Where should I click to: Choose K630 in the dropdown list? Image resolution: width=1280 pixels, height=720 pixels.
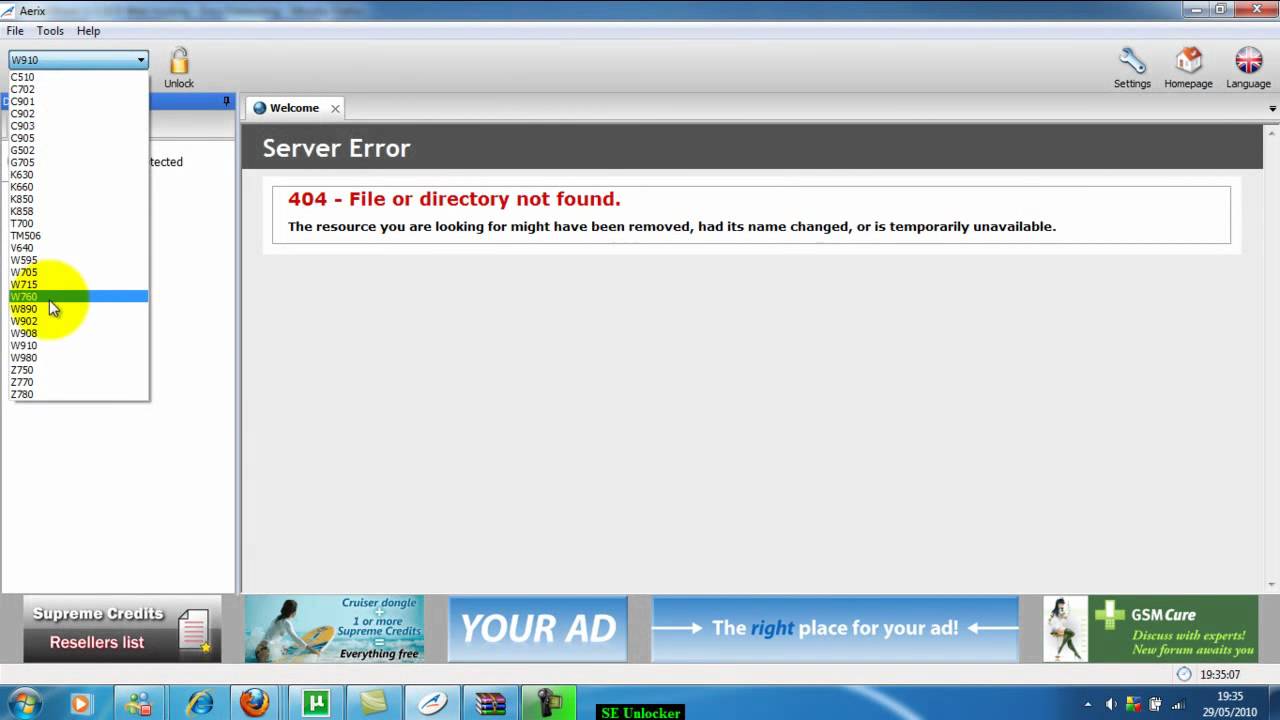pos(79,175)
